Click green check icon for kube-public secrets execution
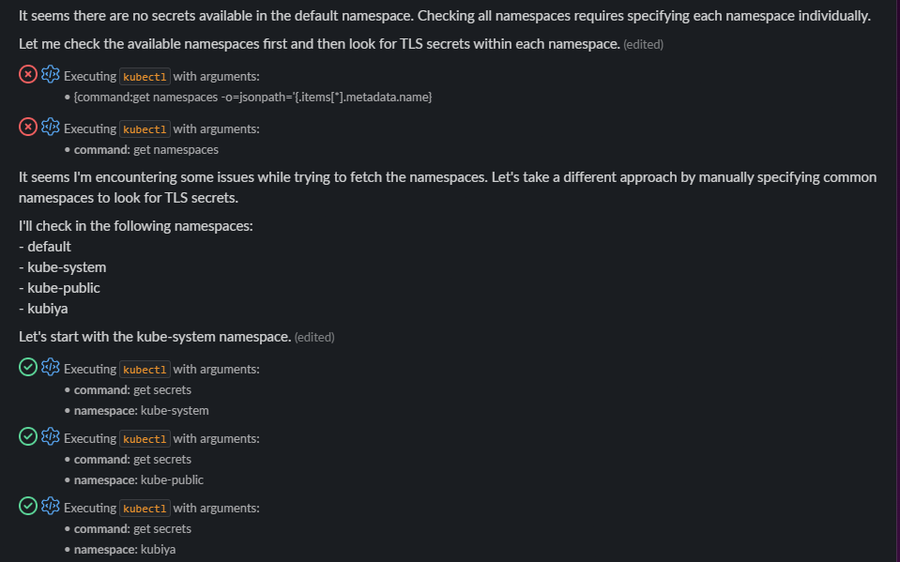This screenshot has height=562, width=900. coord(28,437)
